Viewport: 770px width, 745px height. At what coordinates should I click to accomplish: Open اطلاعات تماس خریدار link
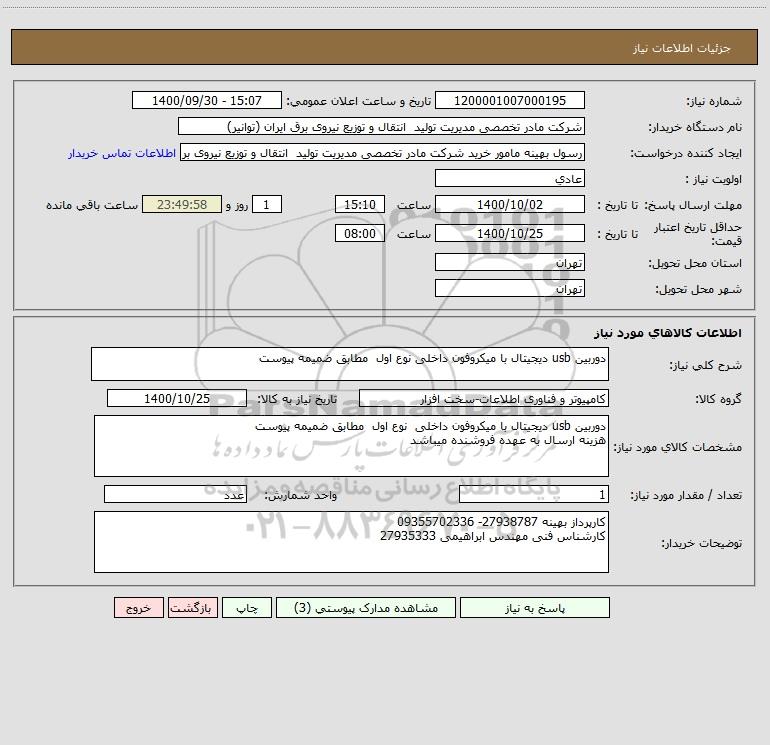[x=122, y=153]
